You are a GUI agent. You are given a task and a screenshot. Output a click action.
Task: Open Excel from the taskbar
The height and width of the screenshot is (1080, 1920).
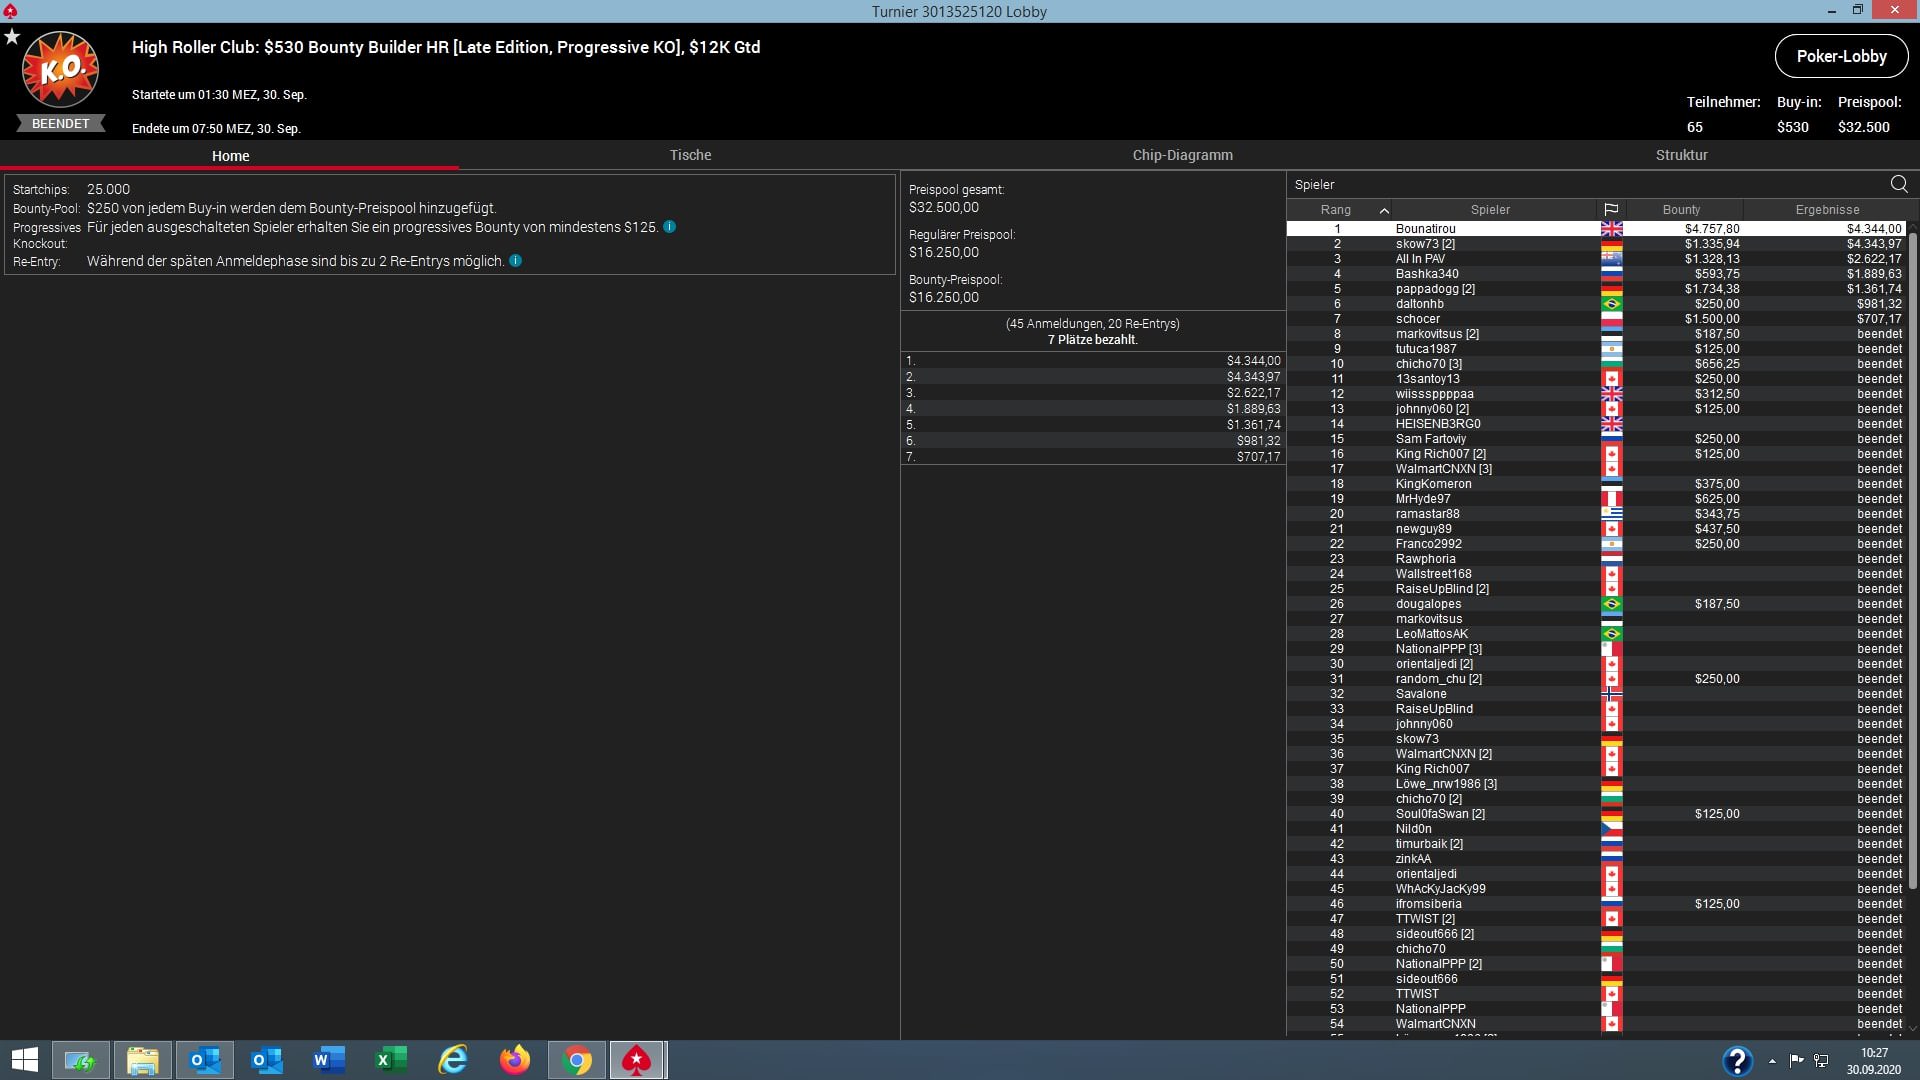(x=391, y=1060)
